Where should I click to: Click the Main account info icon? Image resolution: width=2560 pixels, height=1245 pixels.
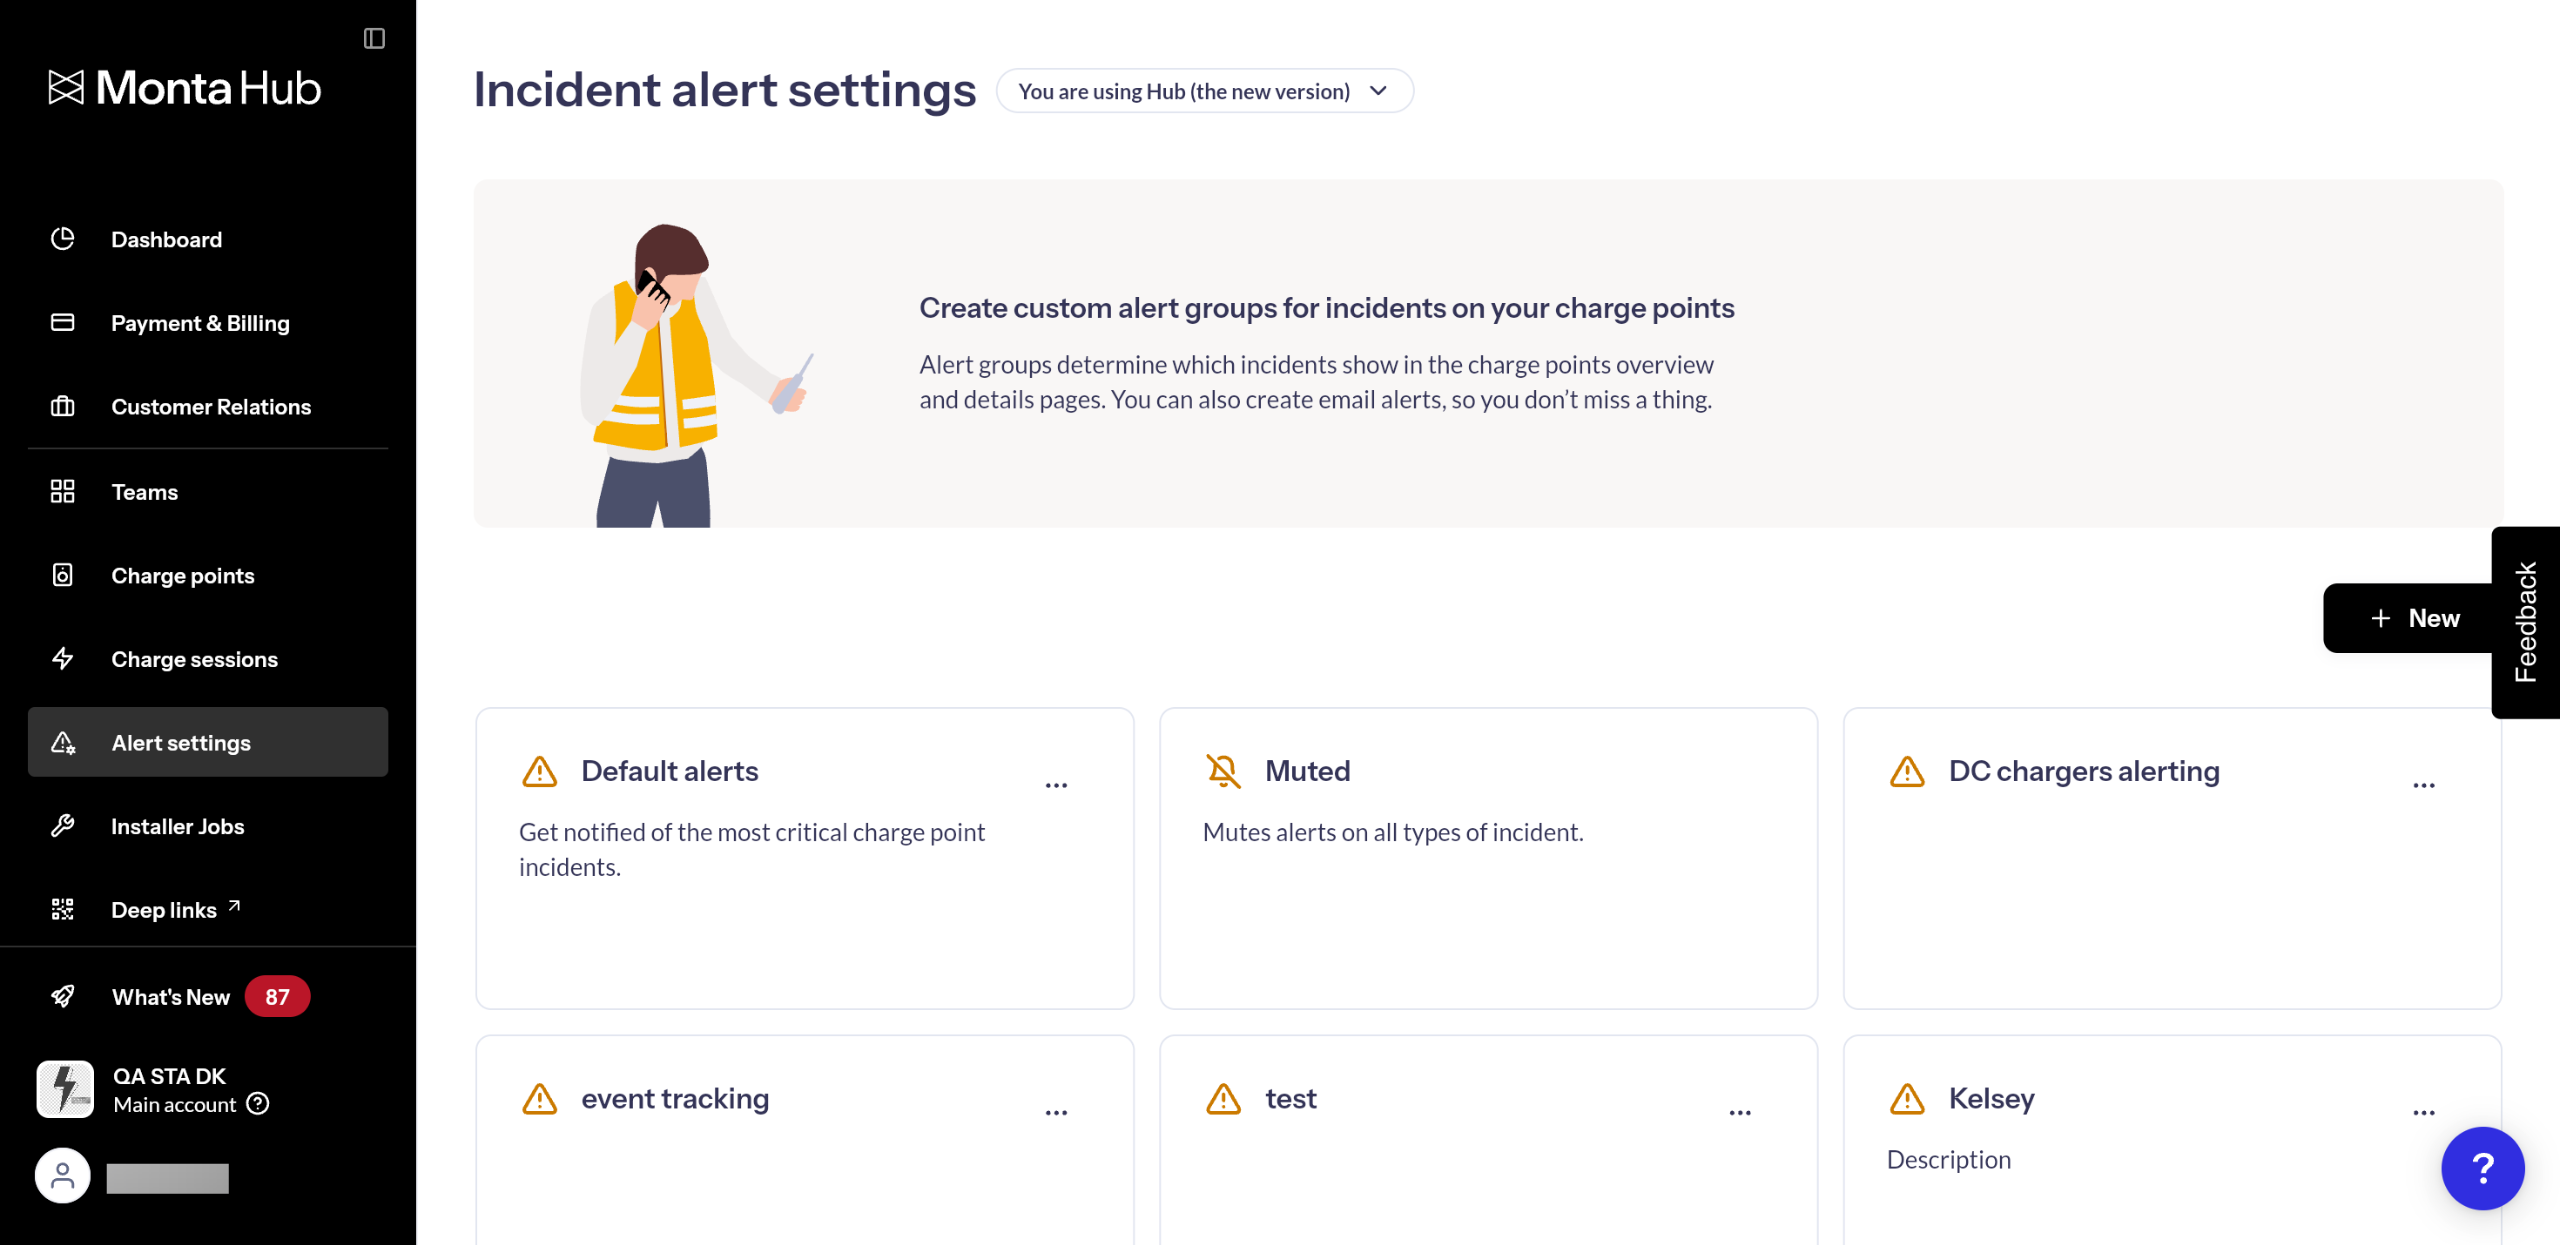[258, 1104]
